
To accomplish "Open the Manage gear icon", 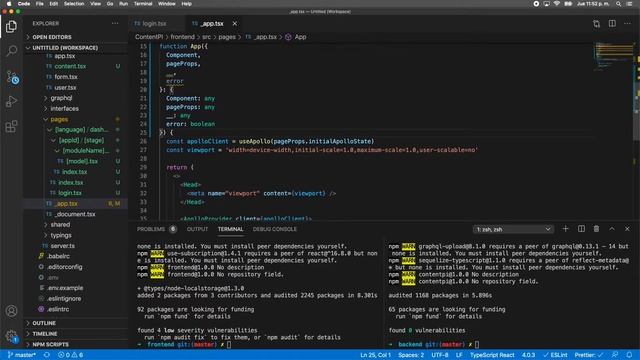I will (x=11, y=336).
